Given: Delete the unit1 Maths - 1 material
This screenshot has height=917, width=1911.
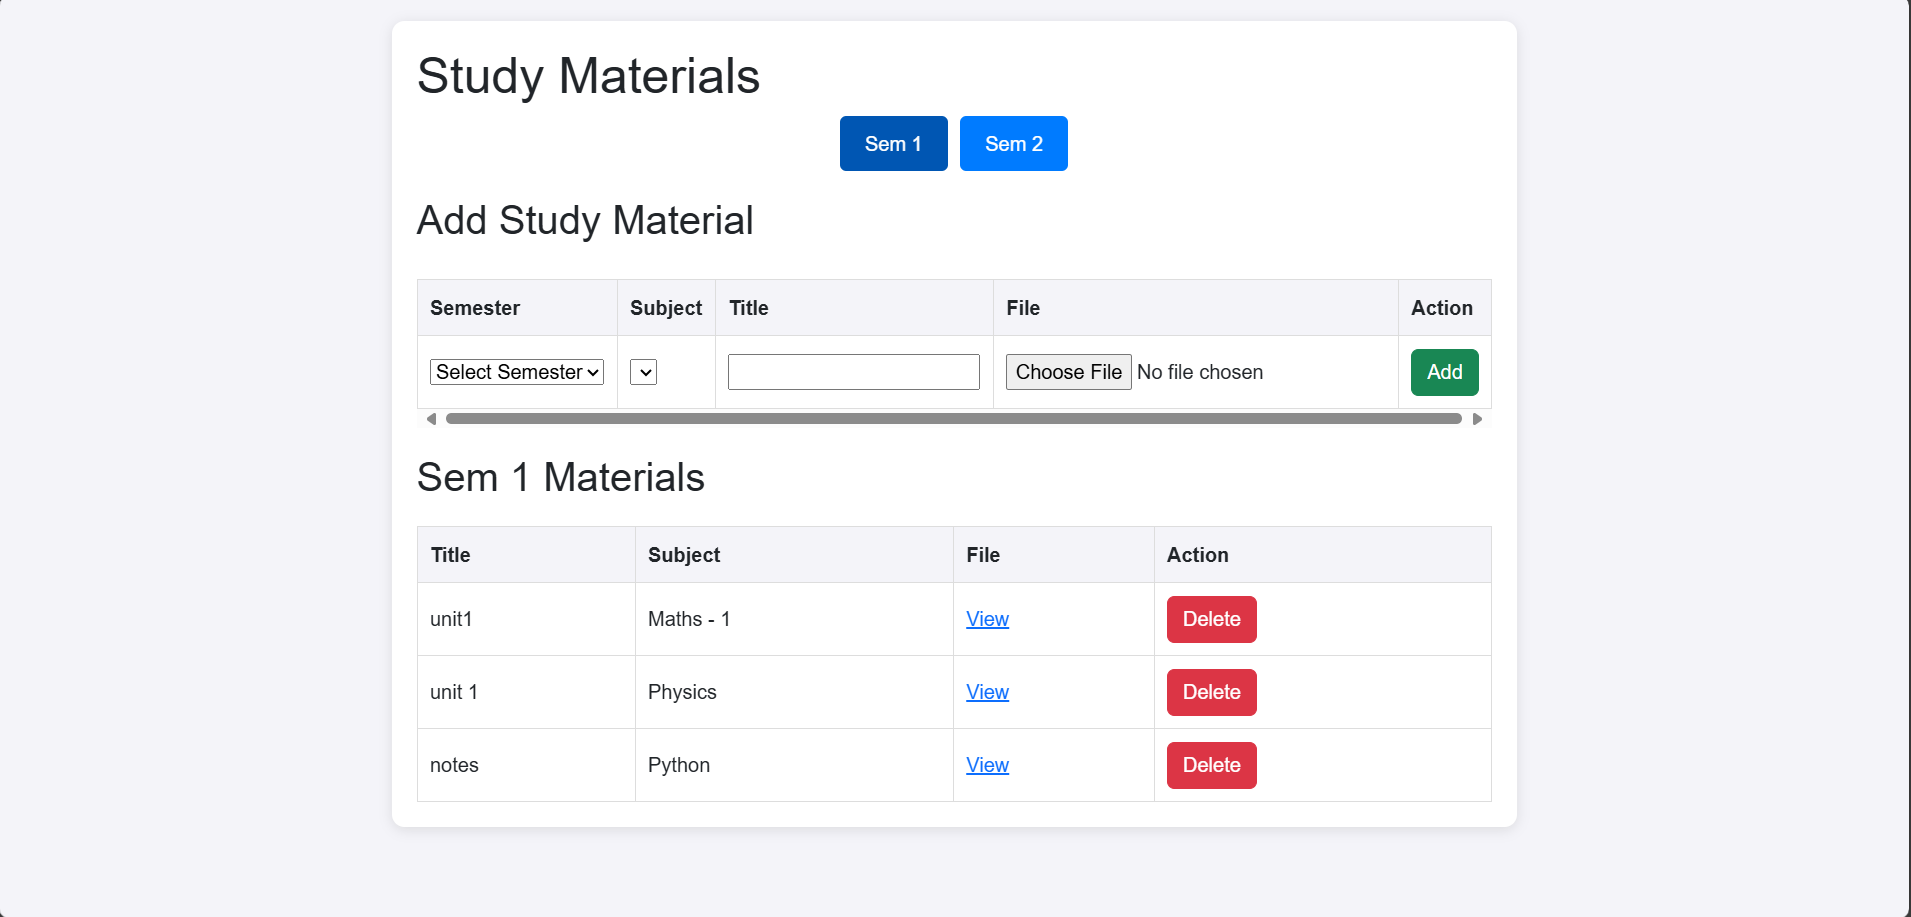Looking at the screenshot, I should (x=1211, y=619).
